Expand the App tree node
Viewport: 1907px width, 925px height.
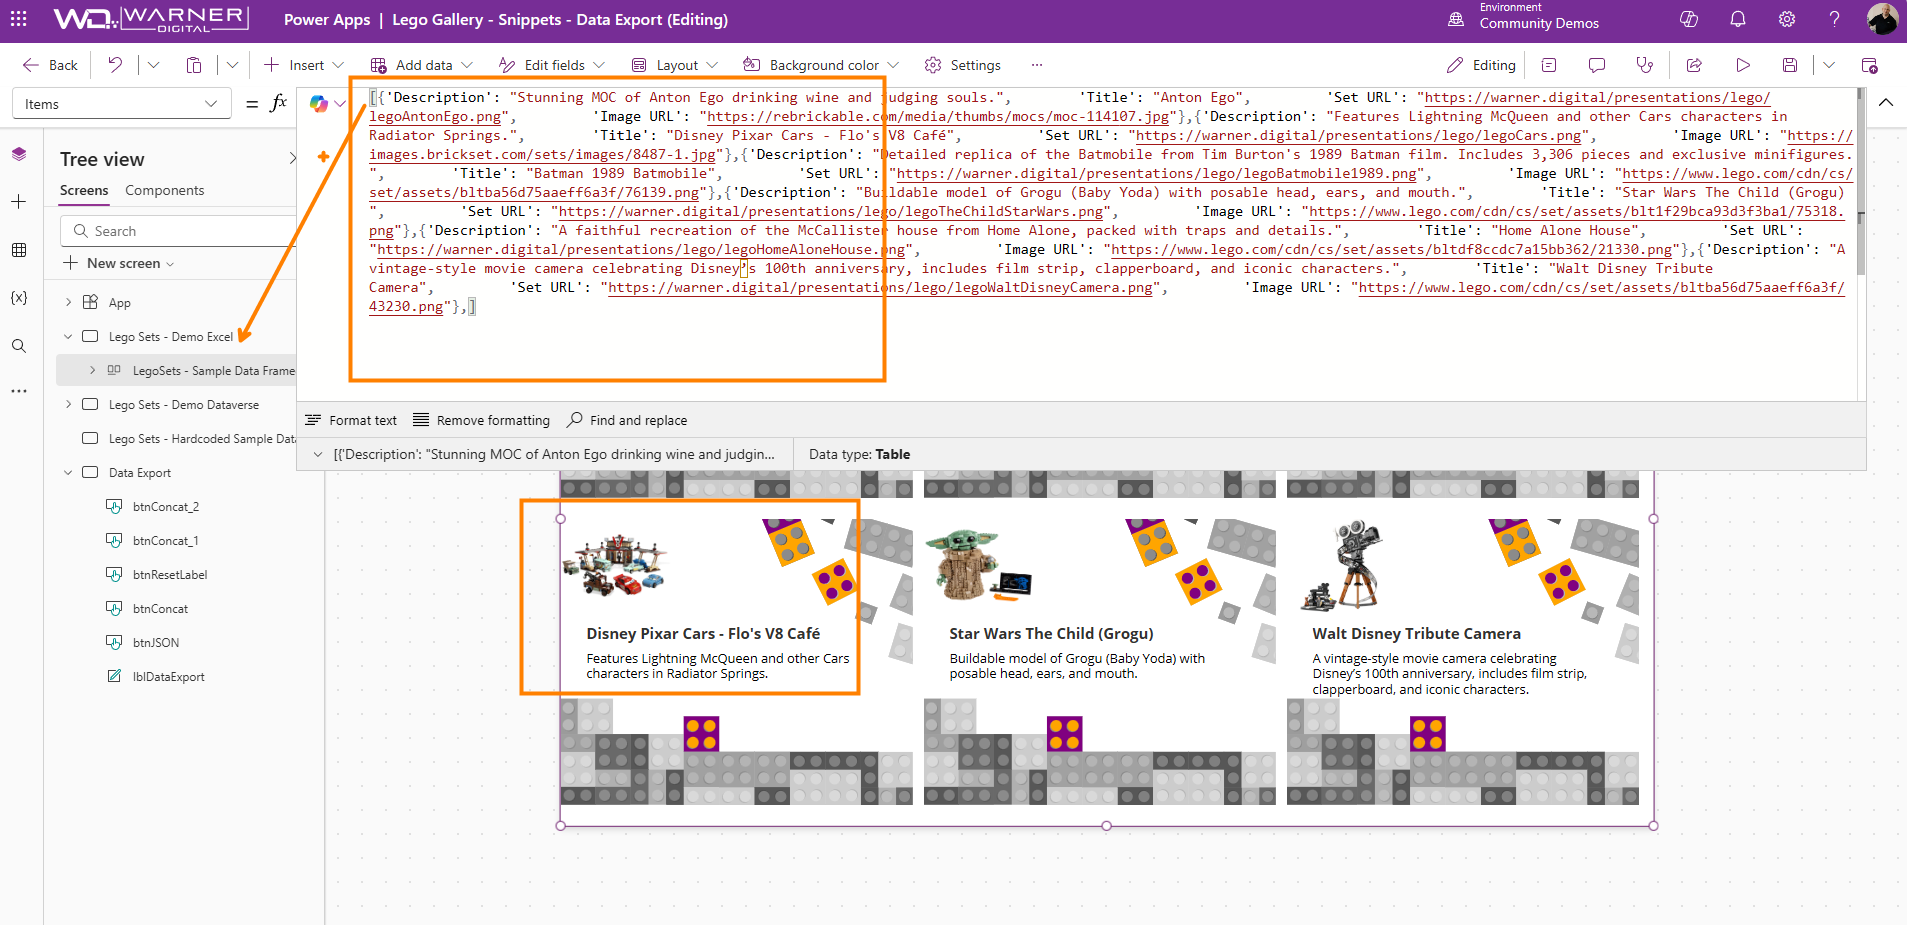click(x=68, y=302)
